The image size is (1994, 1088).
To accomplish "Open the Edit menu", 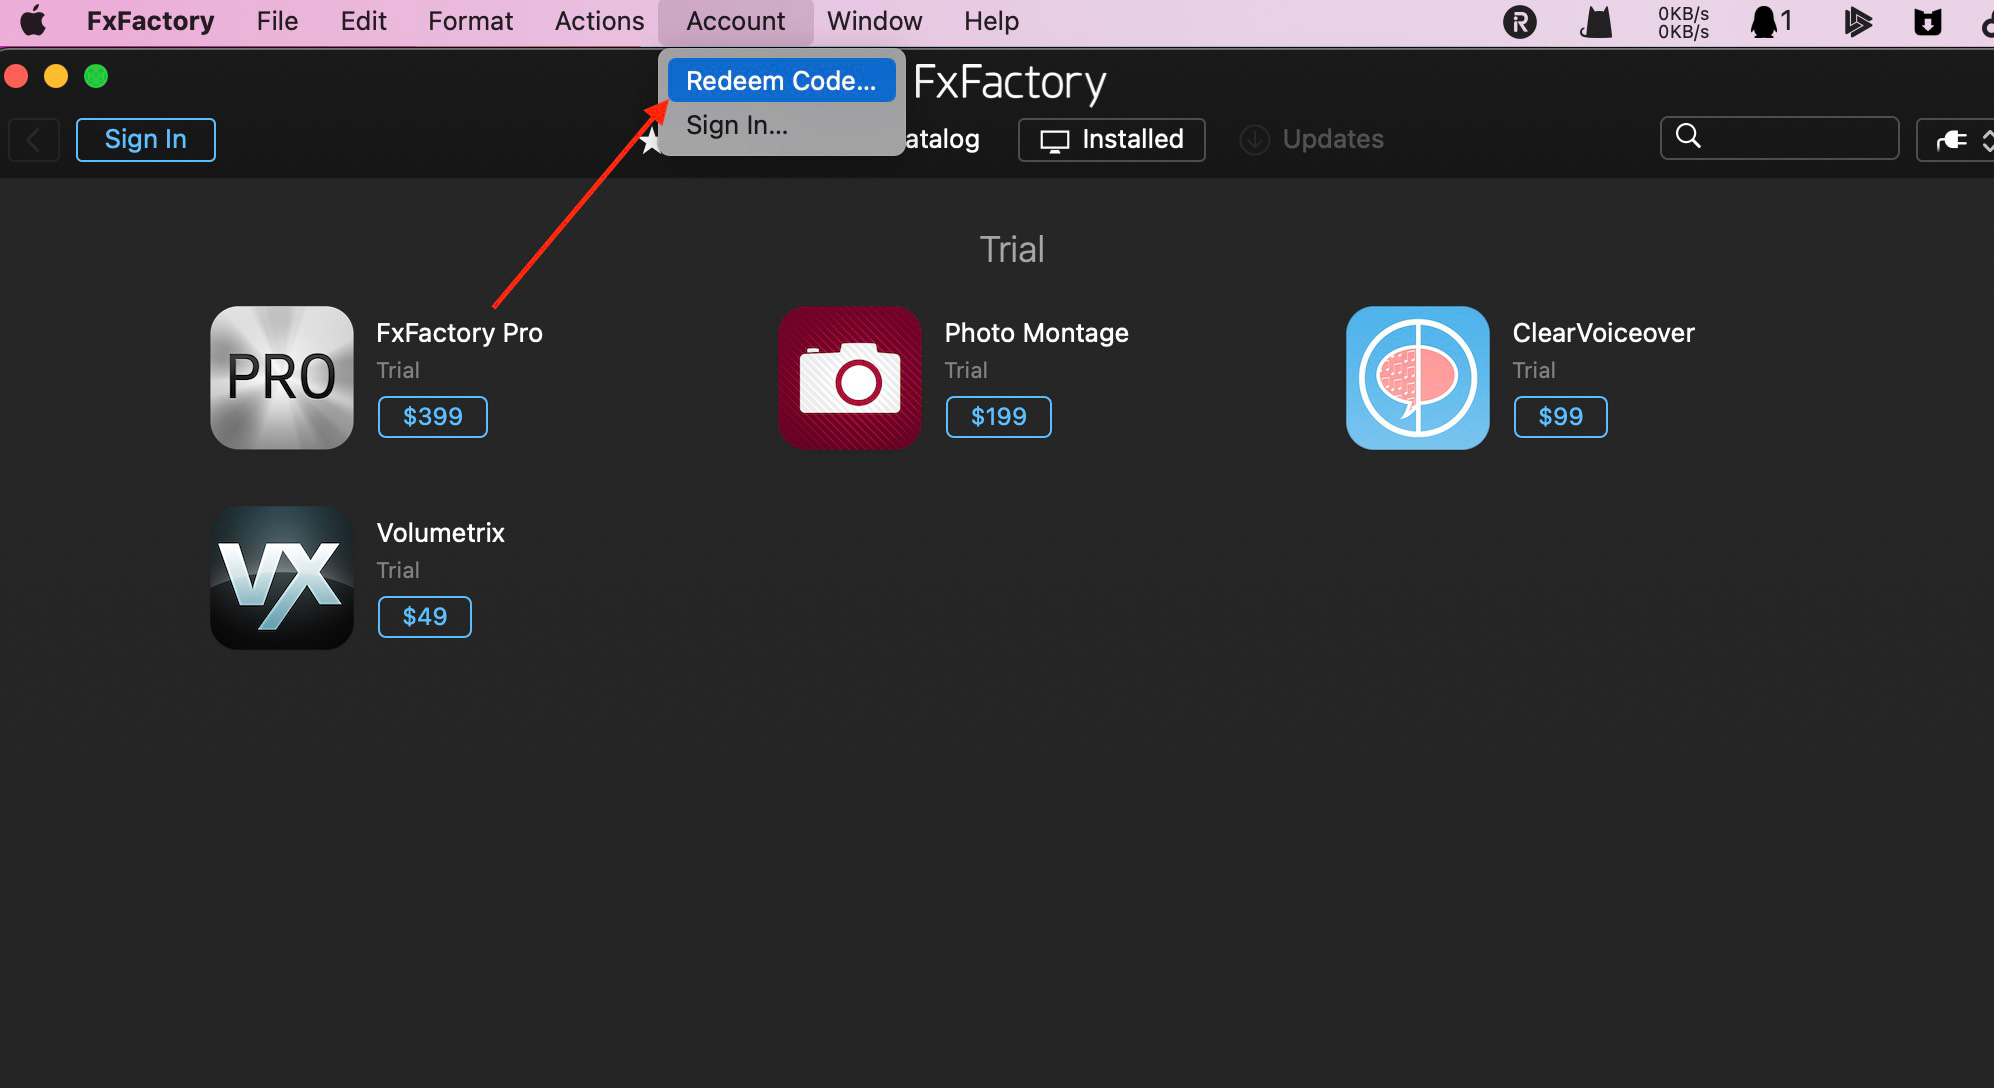I will coord(363,21).
